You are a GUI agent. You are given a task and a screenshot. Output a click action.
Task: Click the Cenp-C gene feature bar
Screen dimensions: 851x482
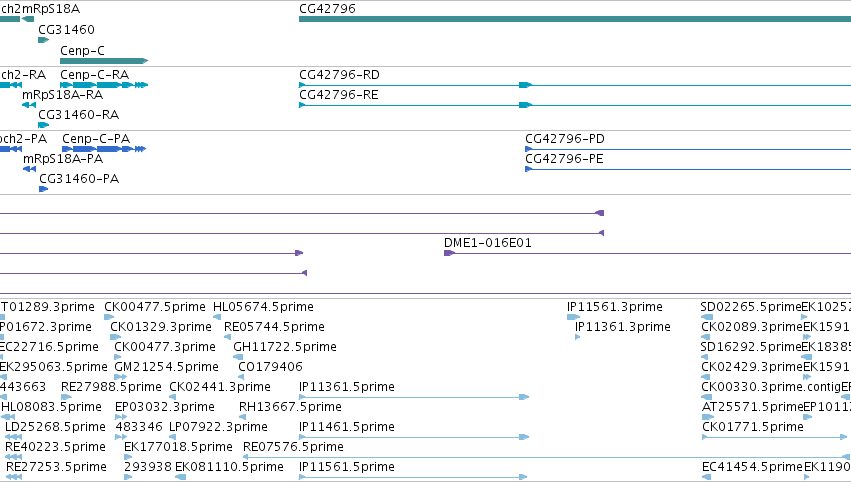pos(104,61)
